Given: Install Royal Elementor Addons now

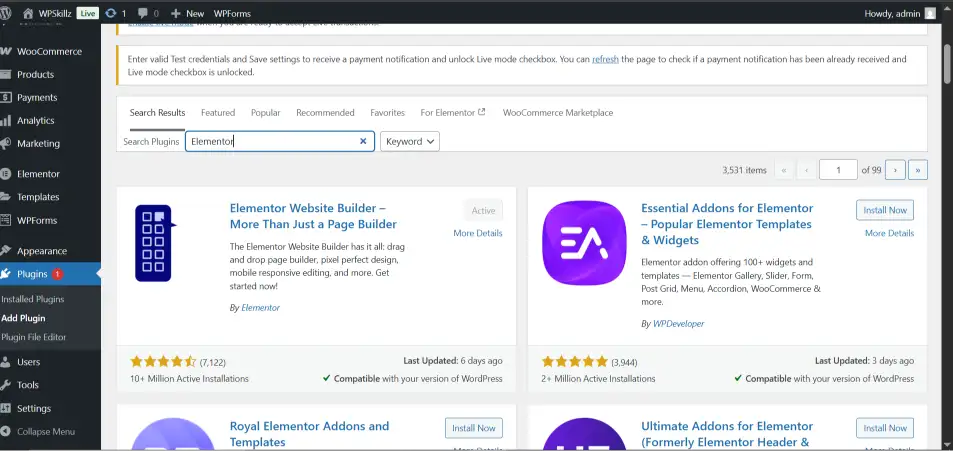Looking at the screenshot, I should click(x=473, y=428).
